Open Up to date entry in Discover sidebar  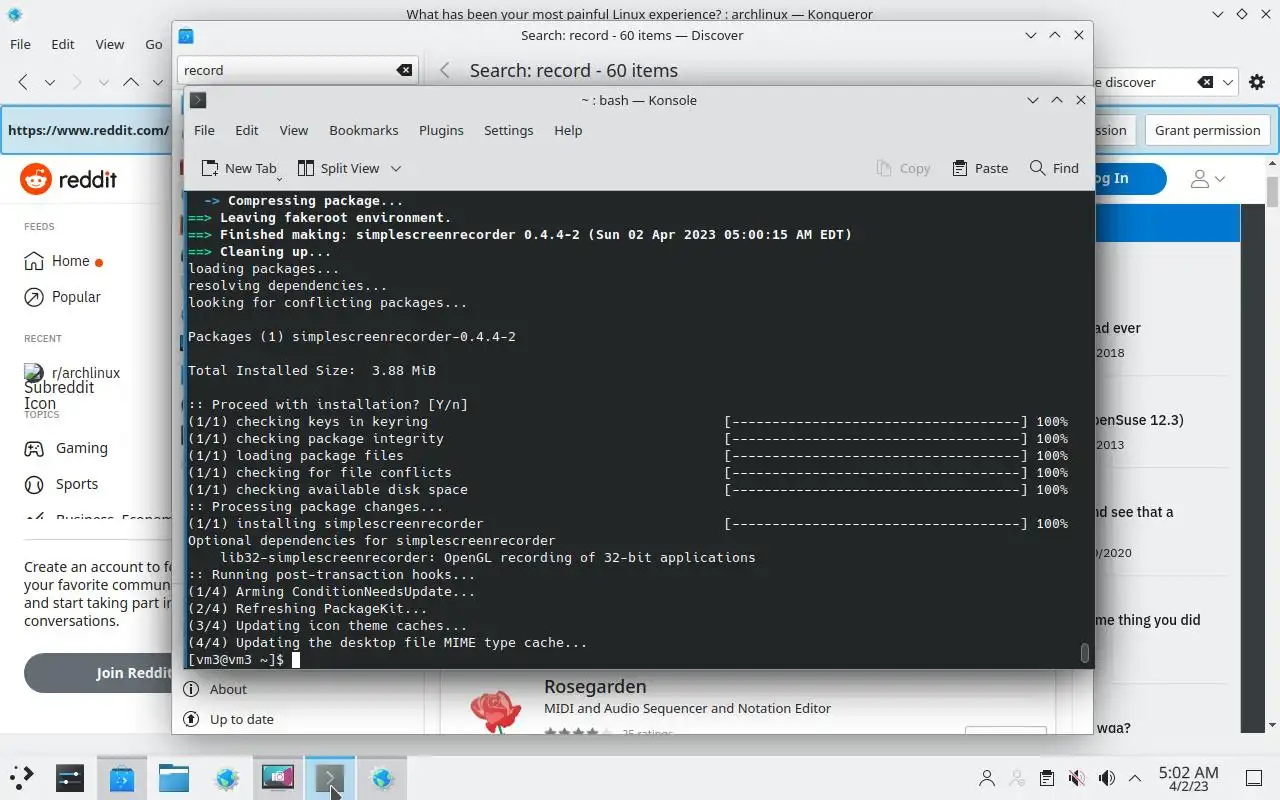tap(241, 719)
